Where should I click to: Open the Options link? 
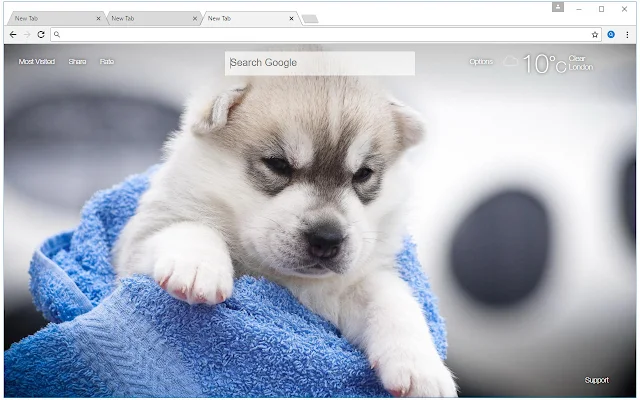point(481,62)
